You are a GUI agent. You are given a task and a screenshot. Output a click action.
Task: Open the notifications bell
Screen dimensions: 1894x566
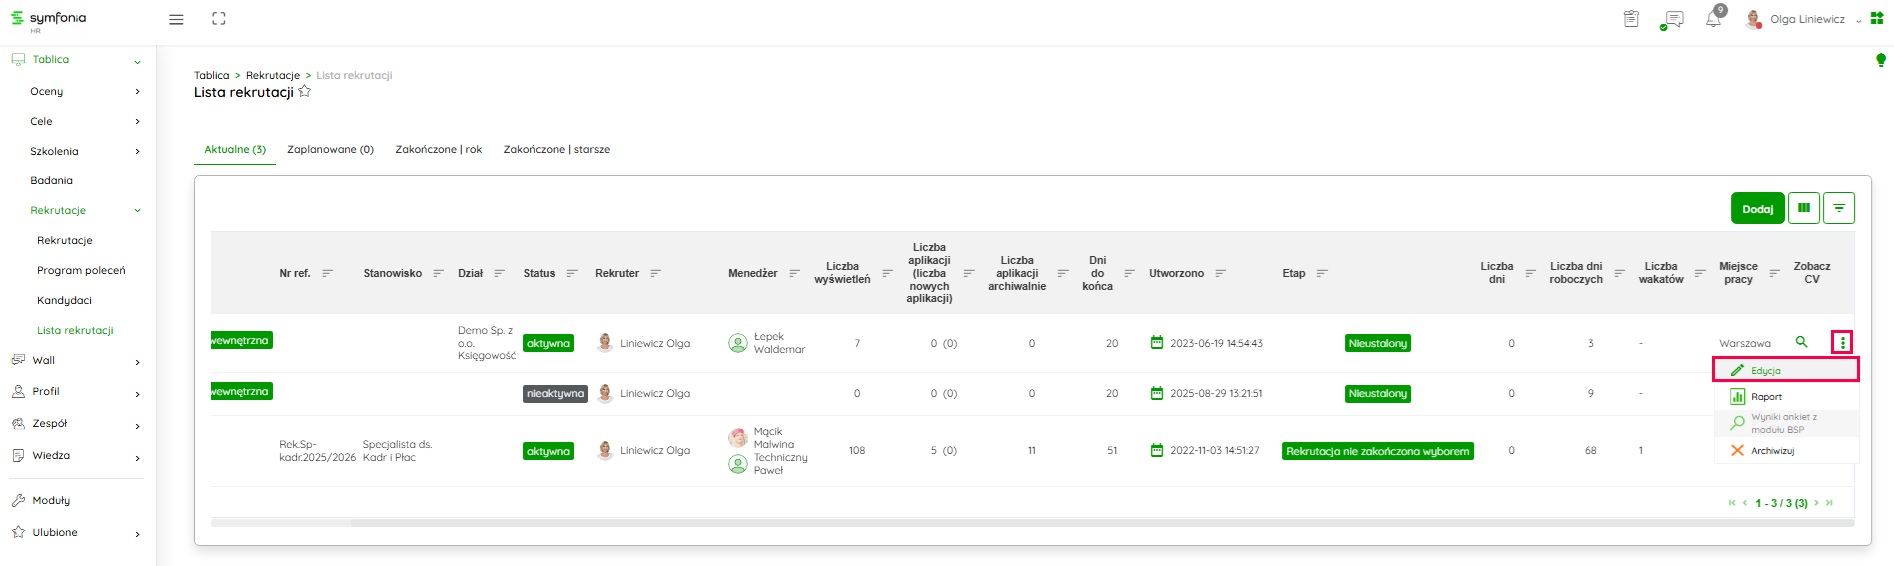point(1713,19)
